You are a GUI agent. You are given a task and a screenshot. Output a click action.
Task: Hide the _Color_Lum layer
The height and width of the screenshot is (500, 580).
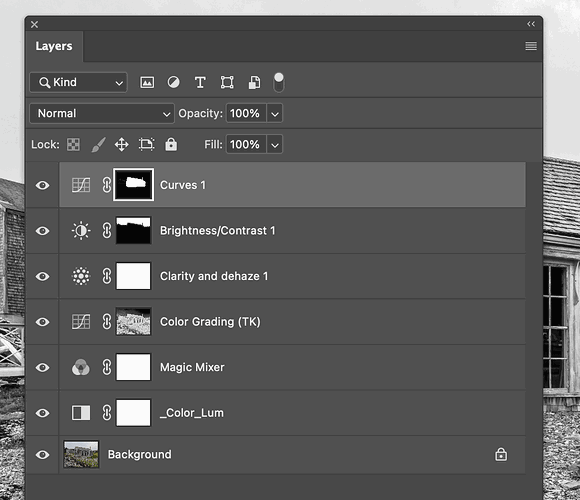click(43, 413)
